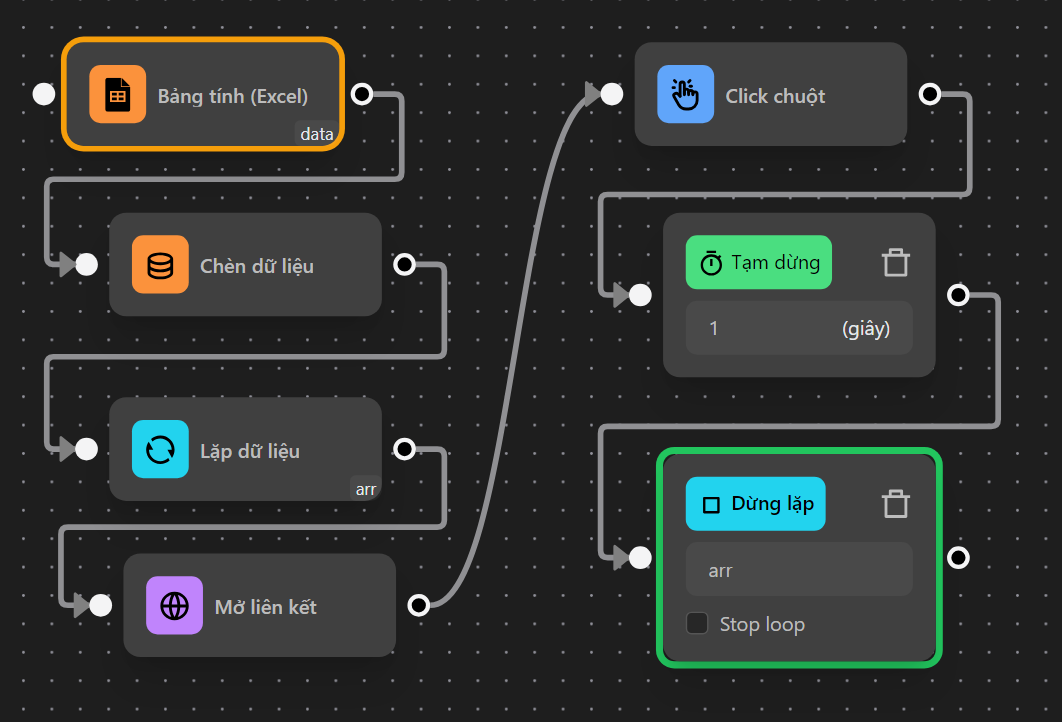Click the globe icon on Mở liên kết
Viewport: 1062px width, 722px height.
coord(174,606)
